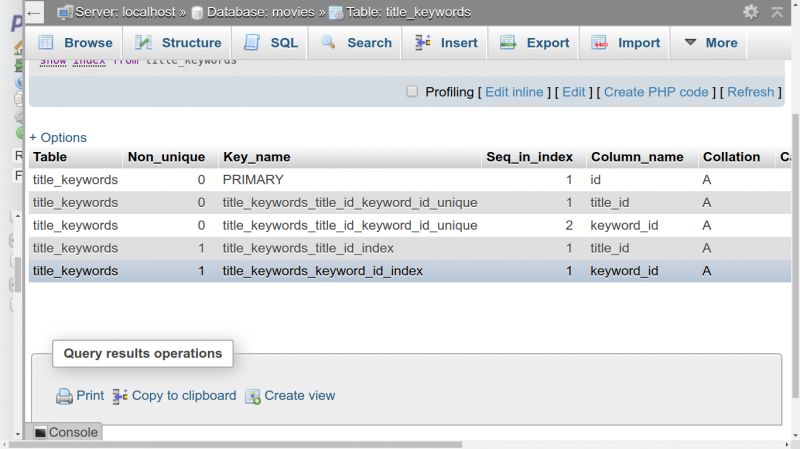The height and width of the screenshot is (449, 800).
Task: Click the Browse tab icon
Action: (45, 43)
